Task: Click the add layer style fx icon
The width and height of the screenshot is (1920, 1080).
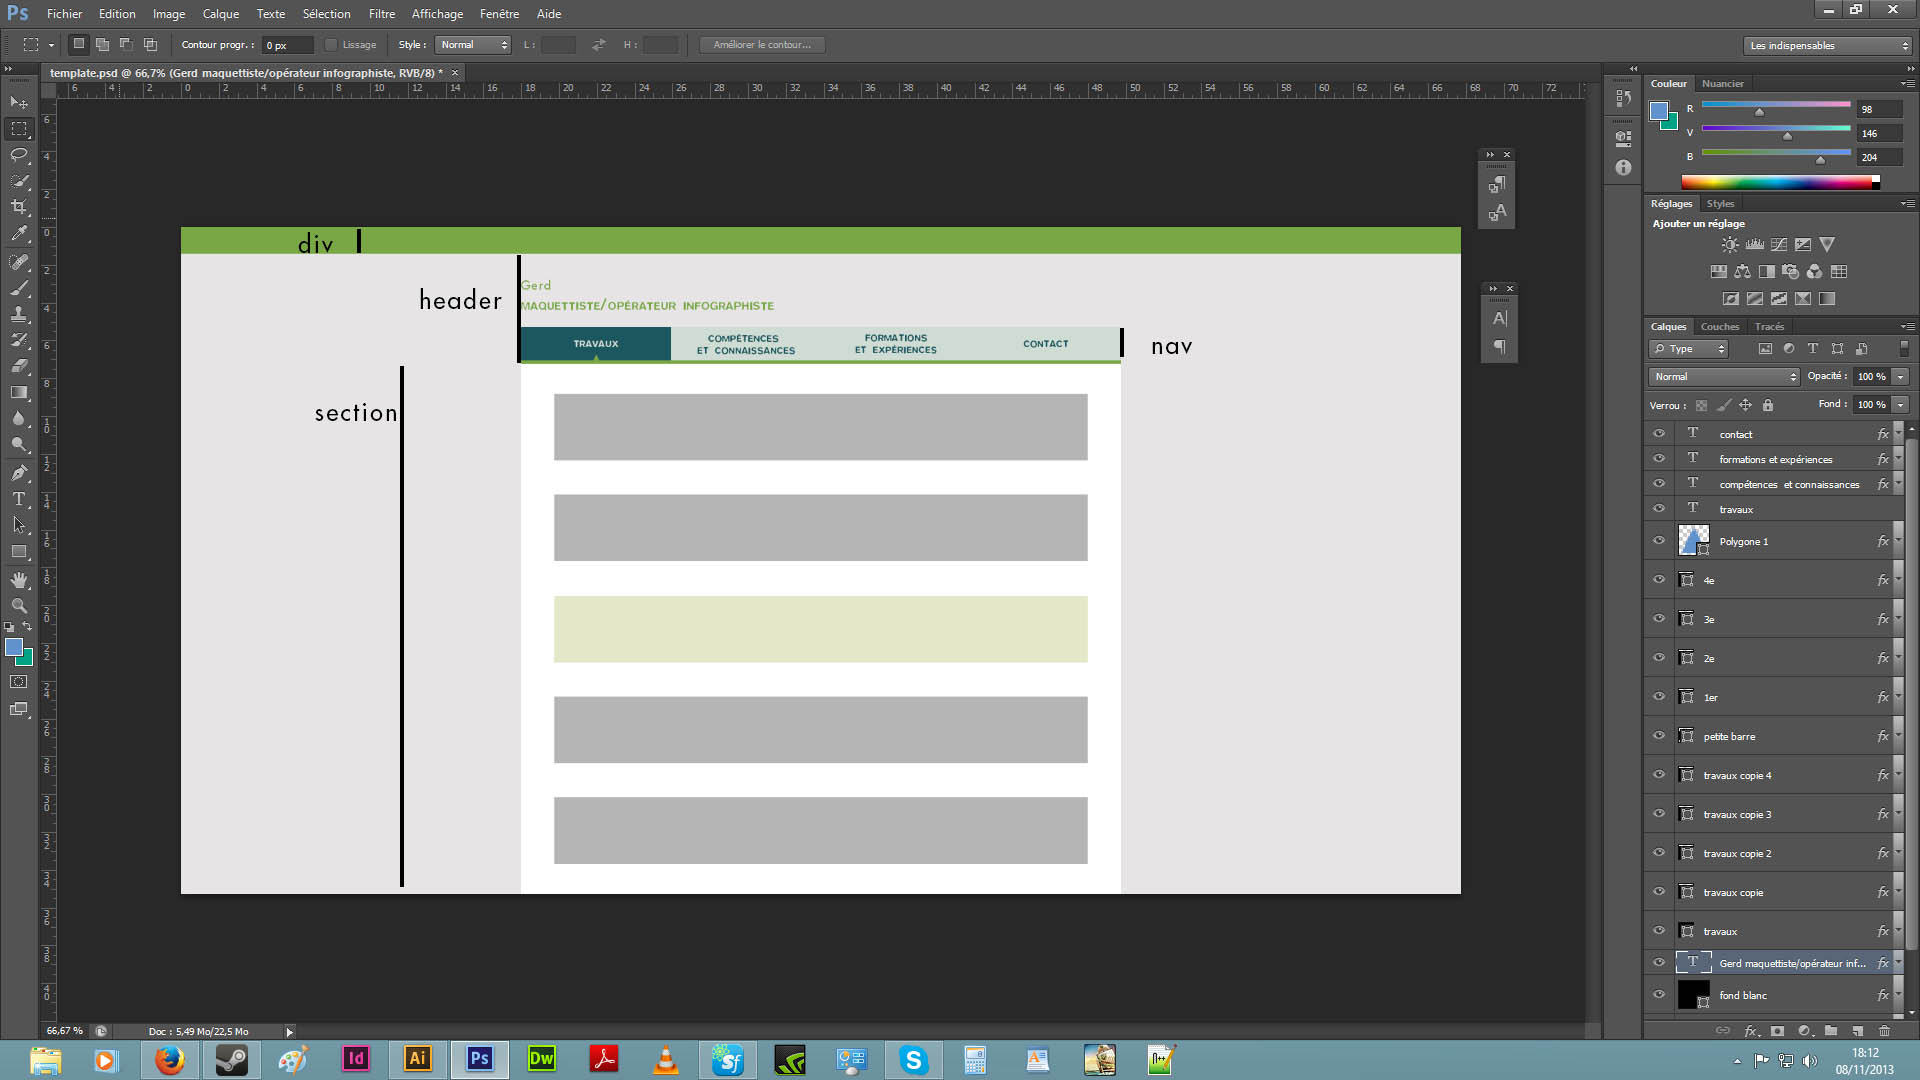Action: point(1751,1031)
